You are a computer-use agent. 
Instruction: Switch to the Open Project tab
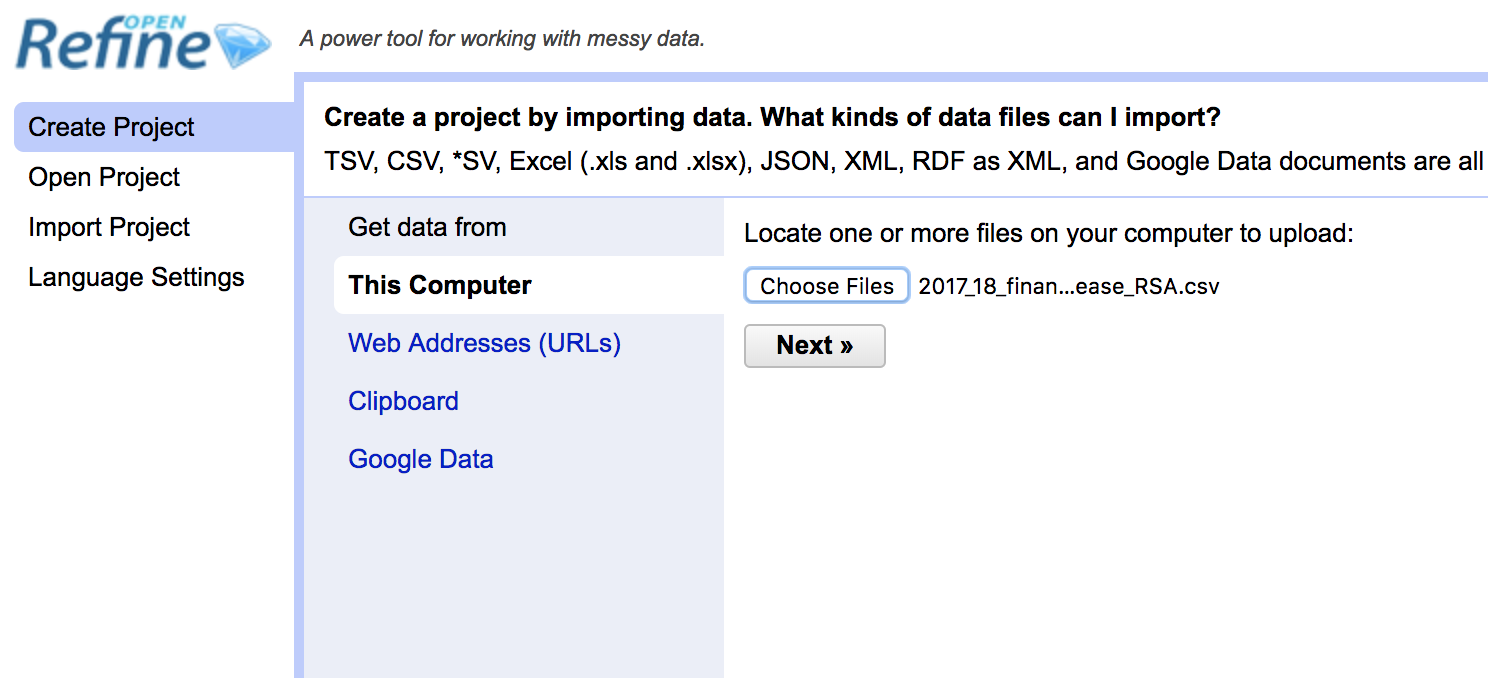pyautogui.click(x=104, y=177)
